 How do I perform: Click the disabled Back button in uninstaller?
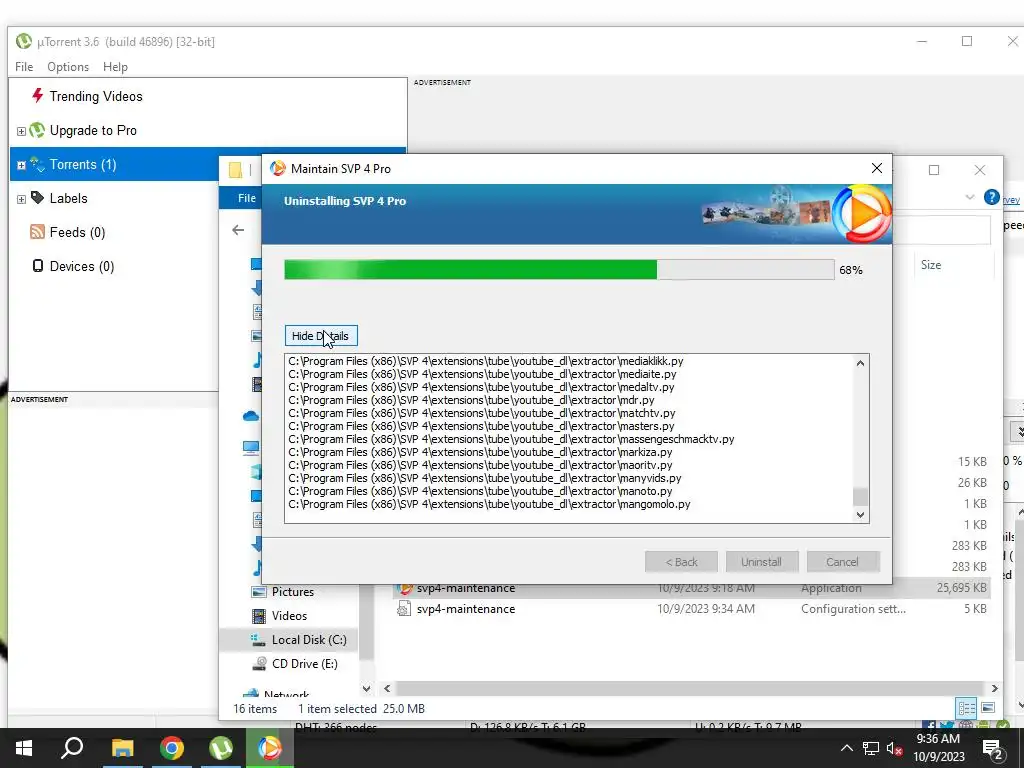[681, 562]
